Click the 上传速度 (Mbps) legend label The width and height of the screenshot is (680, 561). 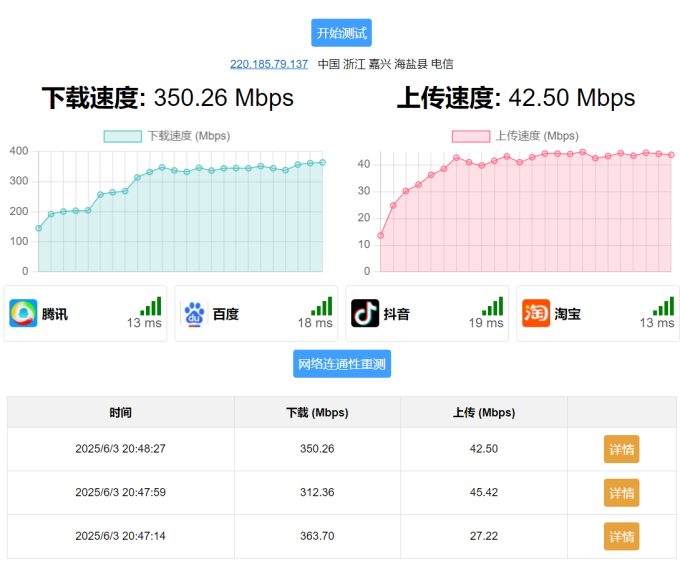537,136
